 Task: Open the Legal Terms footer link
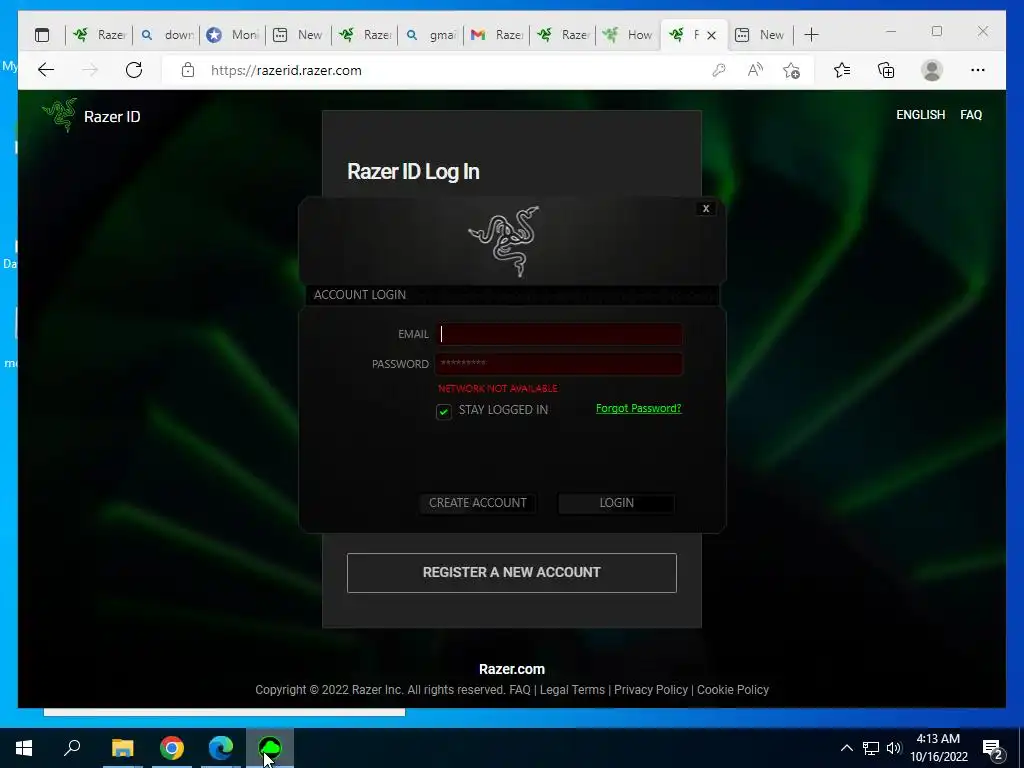[x=572, y=690]
